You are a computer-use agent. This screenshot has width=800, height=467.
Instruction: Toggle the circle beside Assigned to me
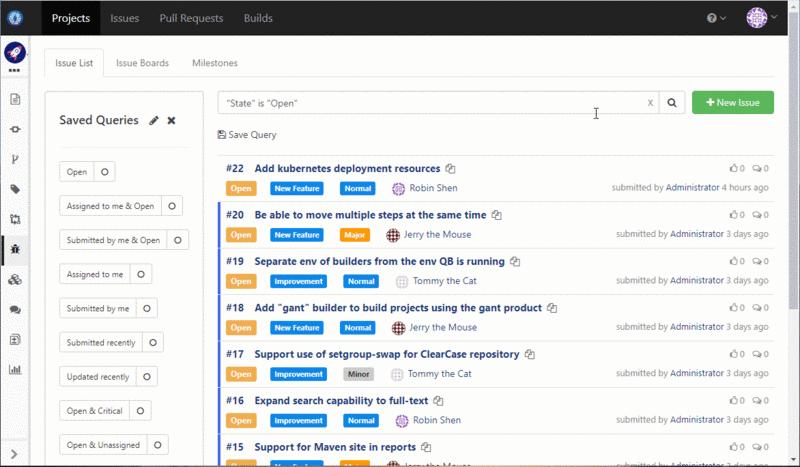point(140,274)
